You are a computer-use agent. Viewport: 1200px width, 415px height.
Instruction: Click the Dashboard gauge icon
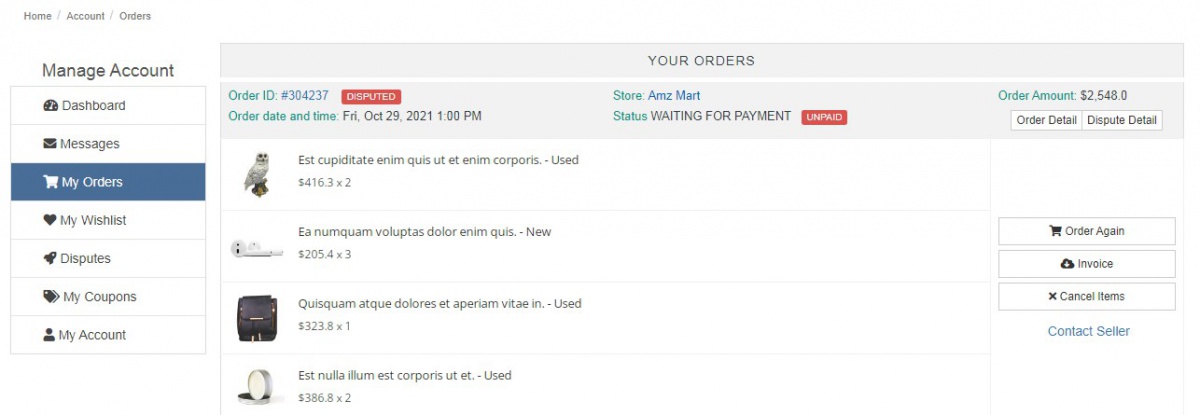(51, 106)
